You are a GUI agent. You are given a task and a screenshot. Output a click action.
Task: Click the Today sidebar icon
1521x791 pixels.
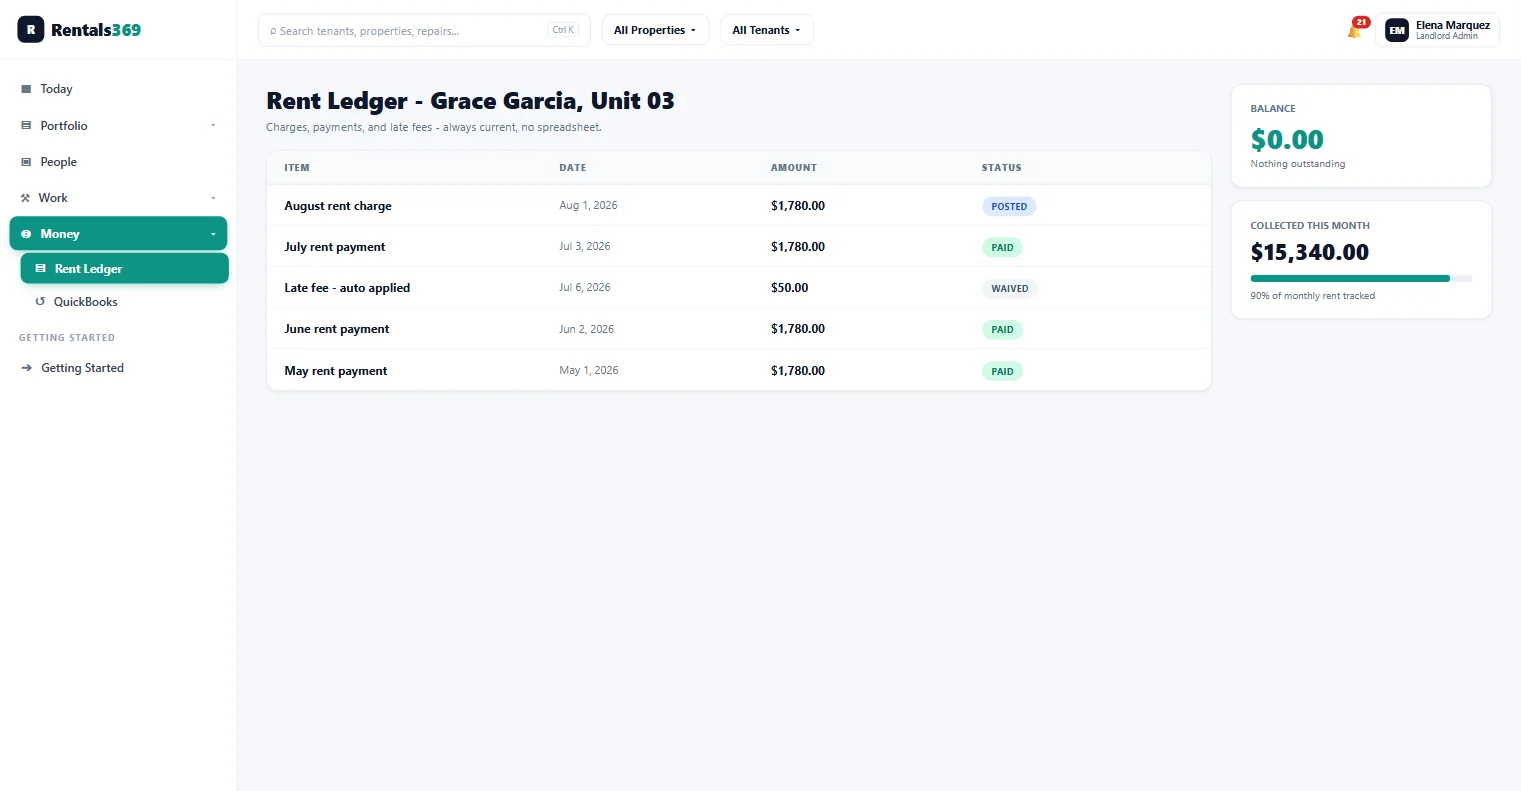click(x=26, y=89)
